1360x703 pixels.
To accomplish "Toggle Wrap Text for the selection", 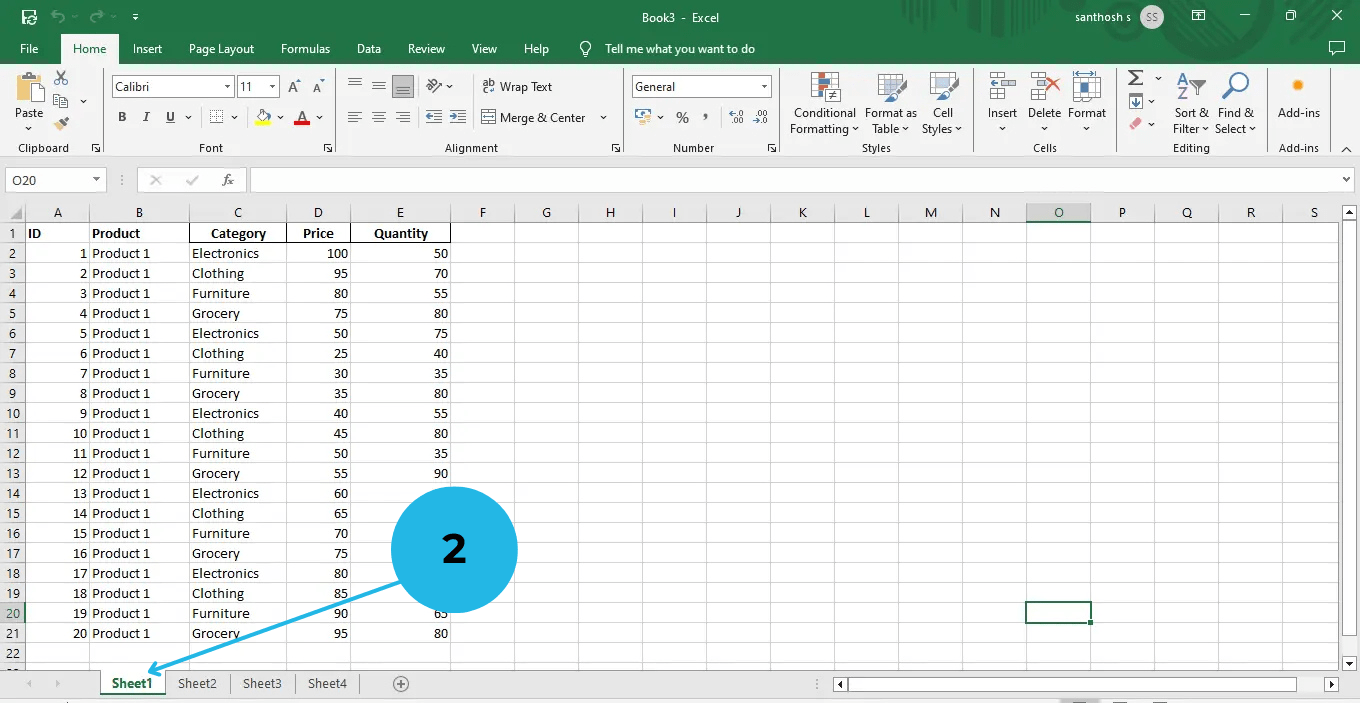I will (517, 86).
